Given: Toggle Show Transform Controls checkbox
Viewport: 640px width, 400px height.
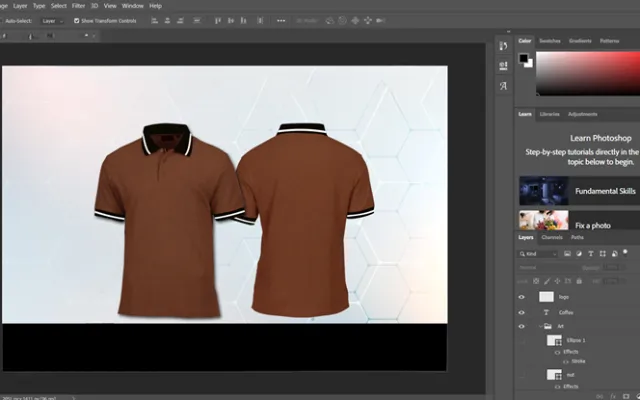Looking at the screenshot, I should coord(77,20).
